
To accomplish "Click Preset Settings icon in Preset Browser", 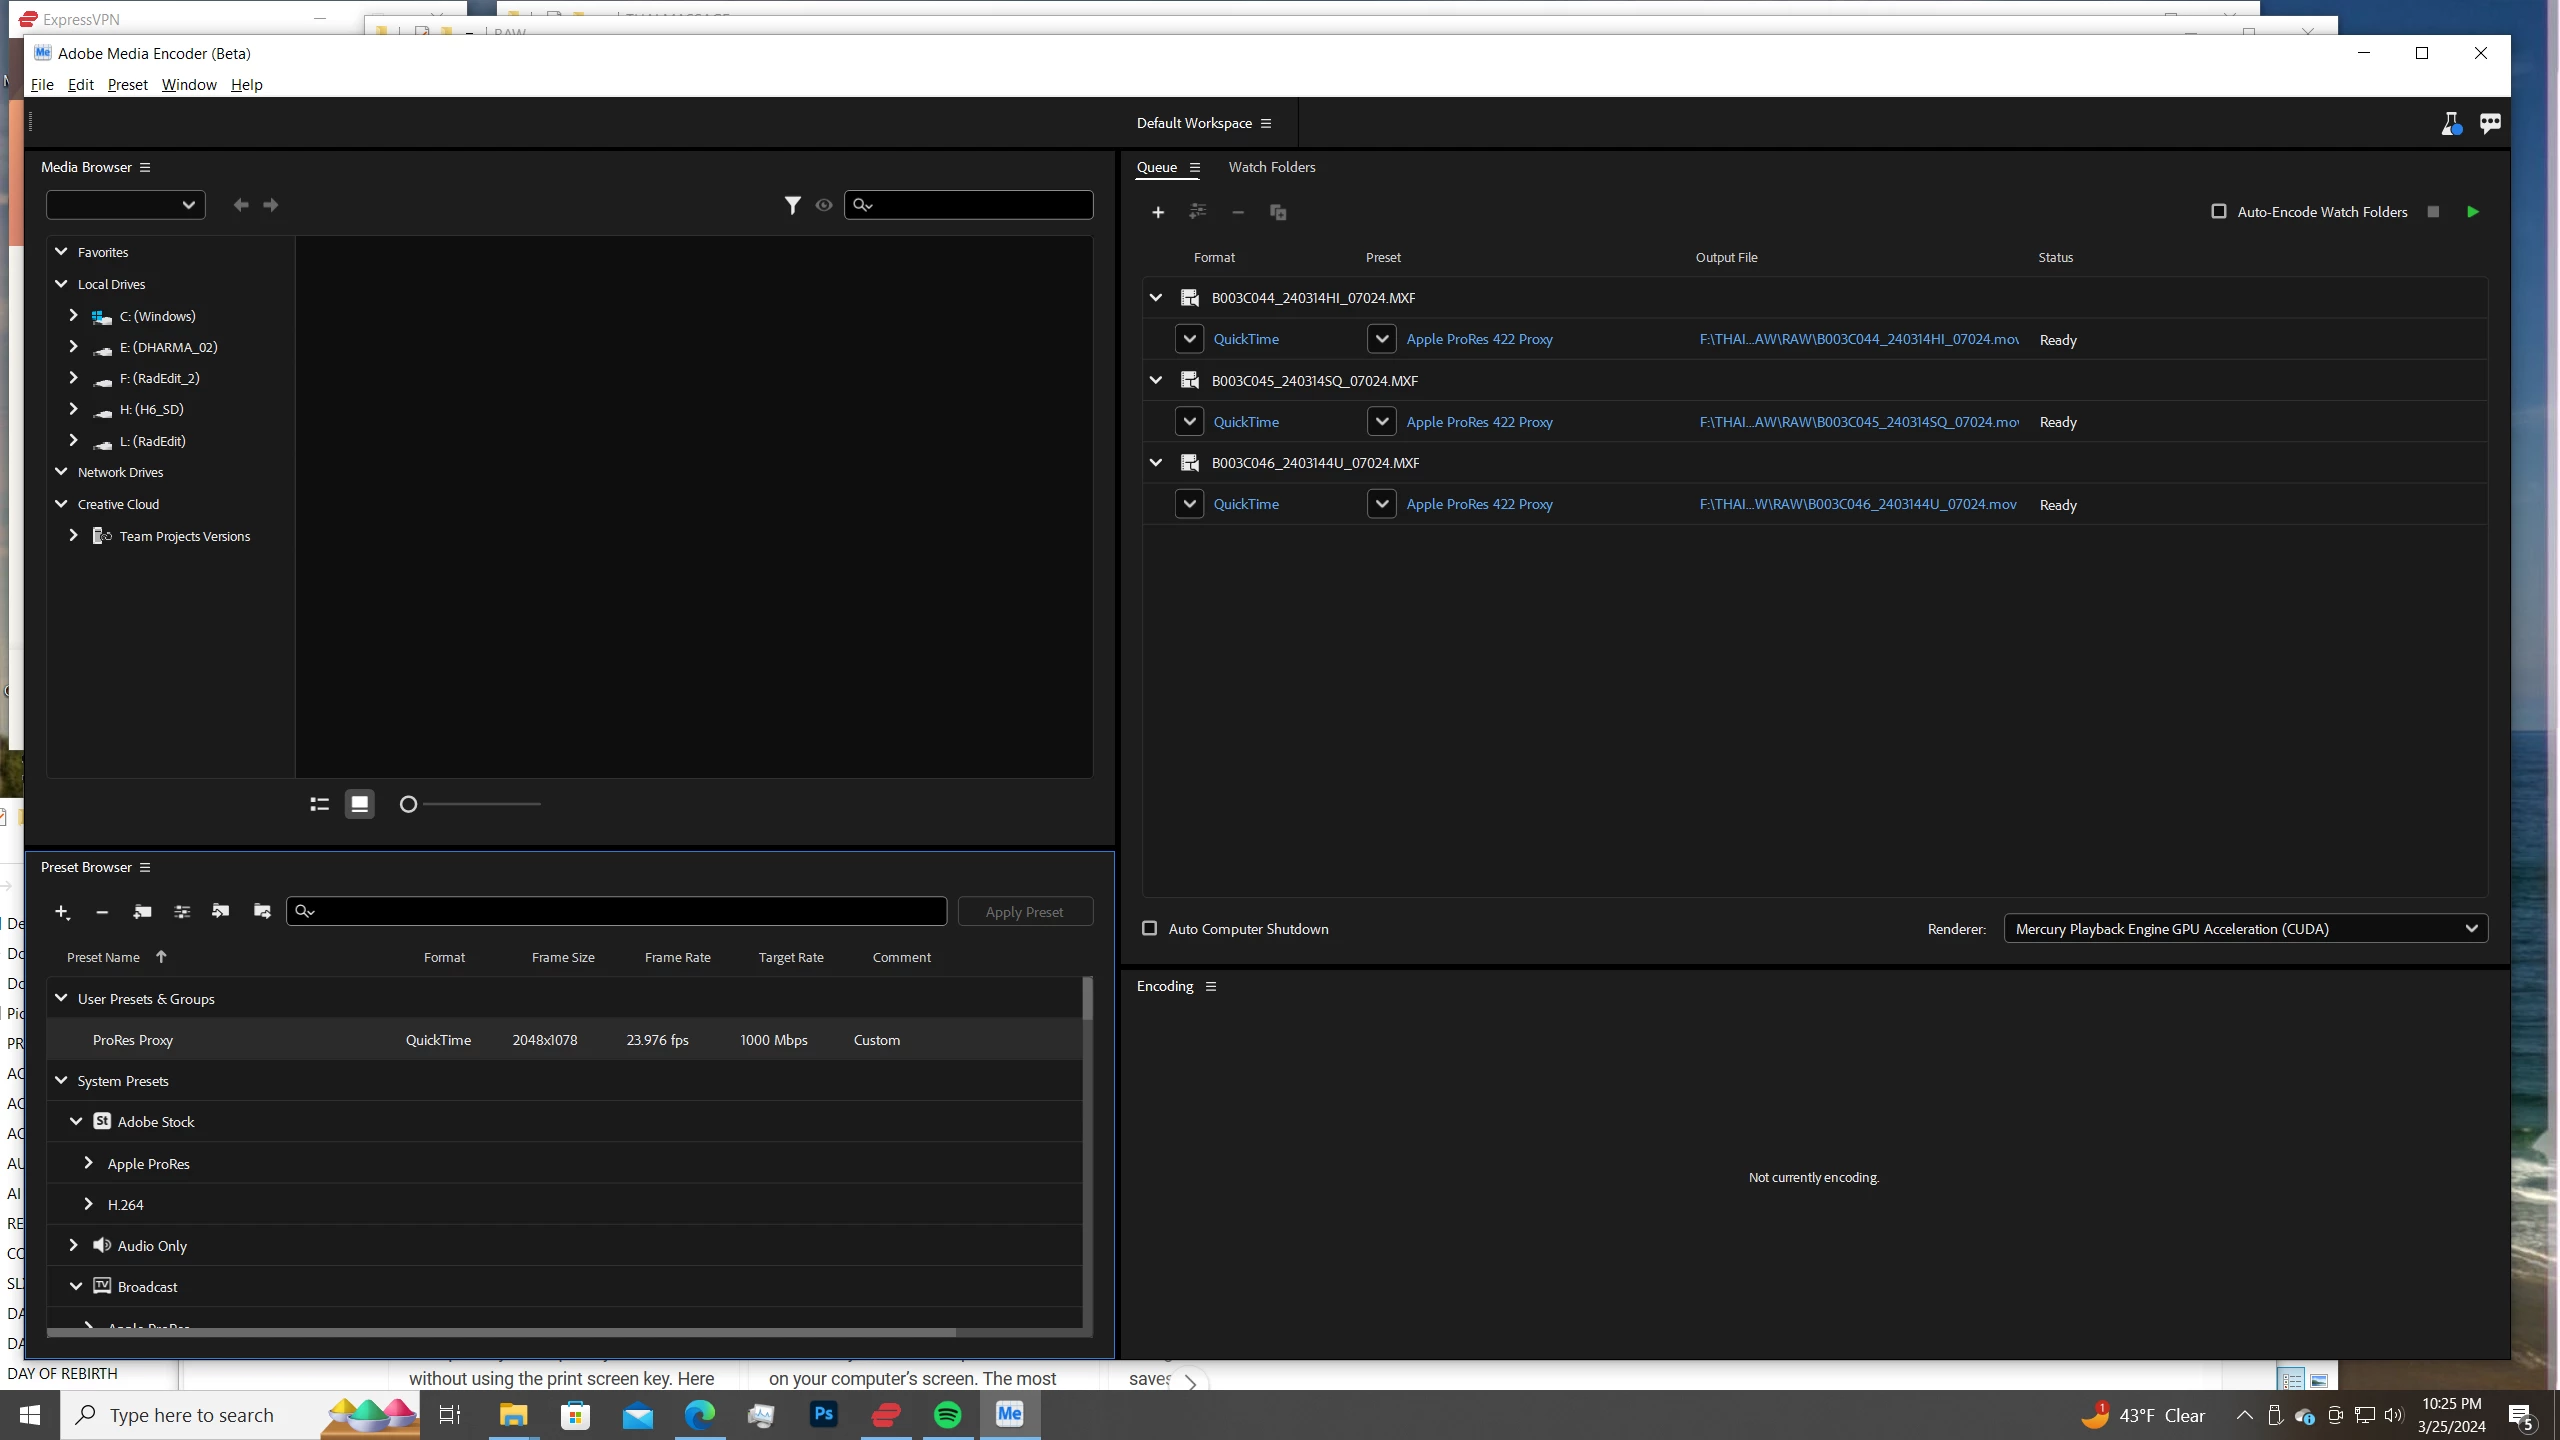I will (x=181, y=912).
